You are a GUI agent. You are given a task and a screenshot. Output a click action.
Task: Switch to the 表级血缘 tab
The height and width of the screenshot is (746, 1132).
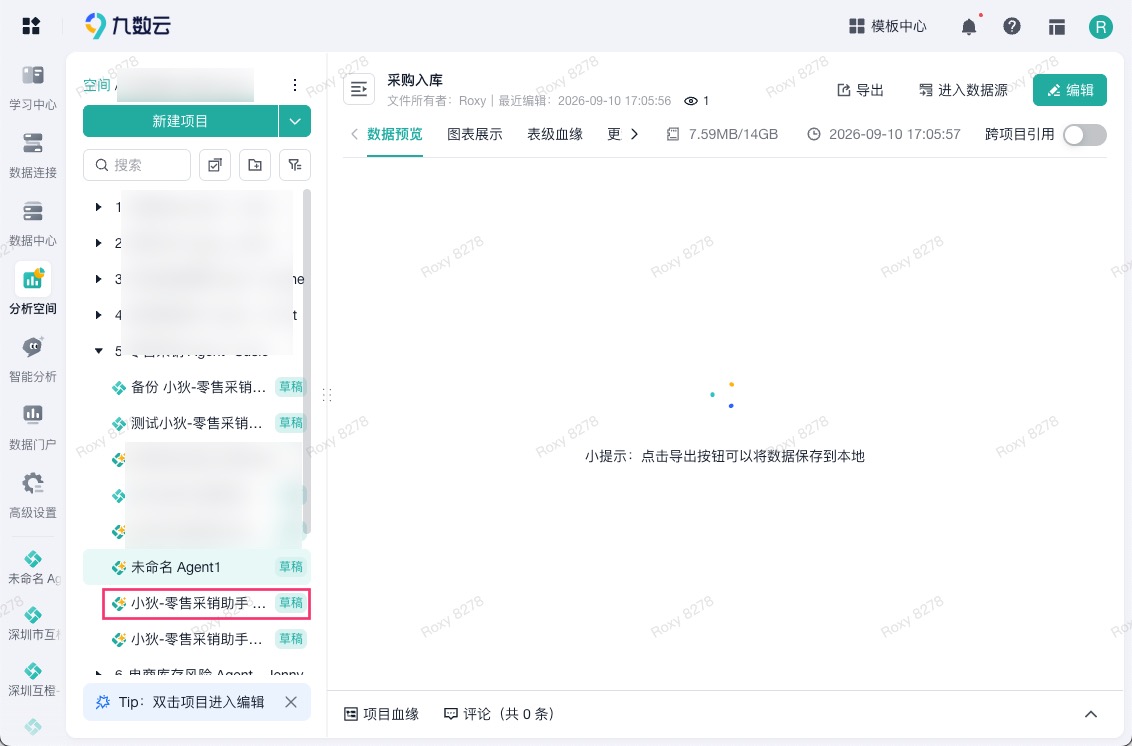(555, 134)
